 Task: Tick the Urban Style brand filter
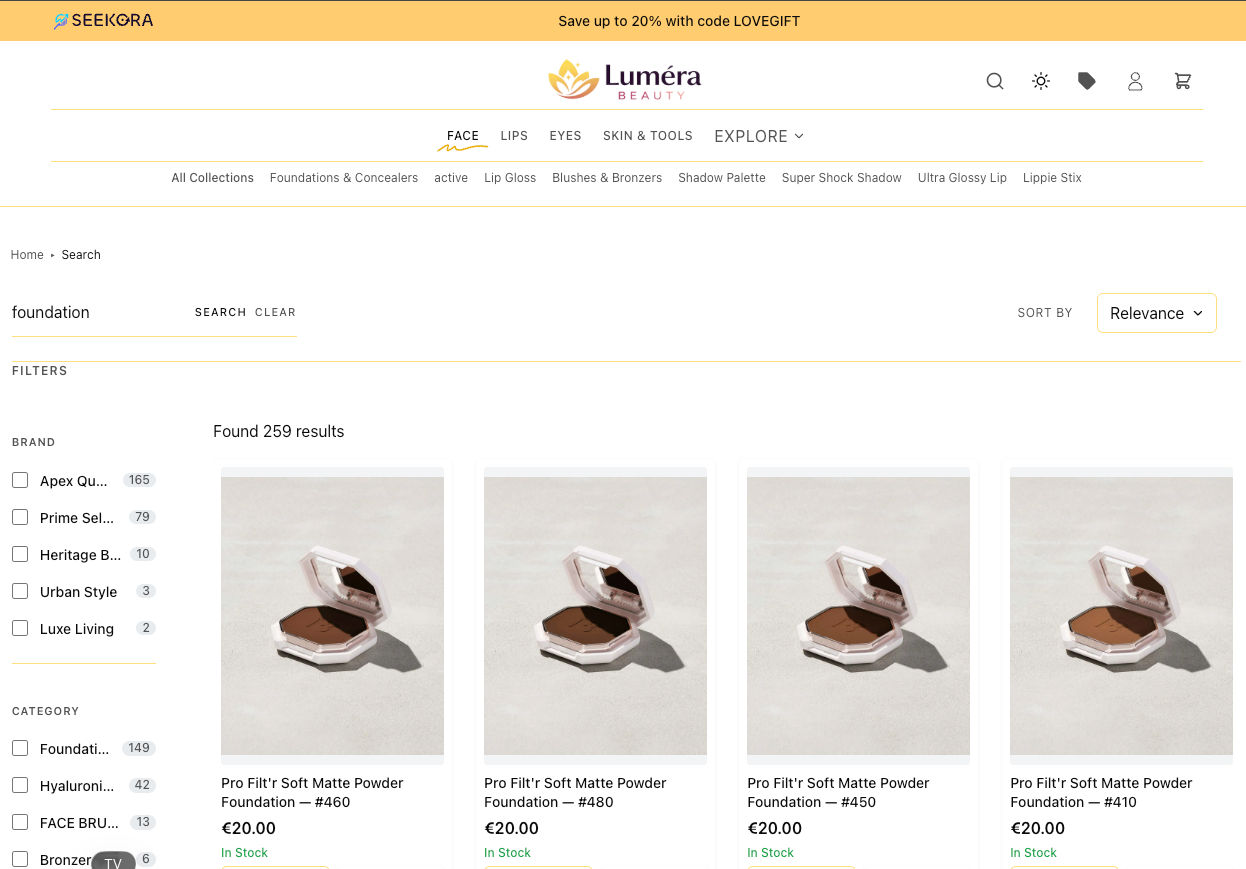click(20, 591)
